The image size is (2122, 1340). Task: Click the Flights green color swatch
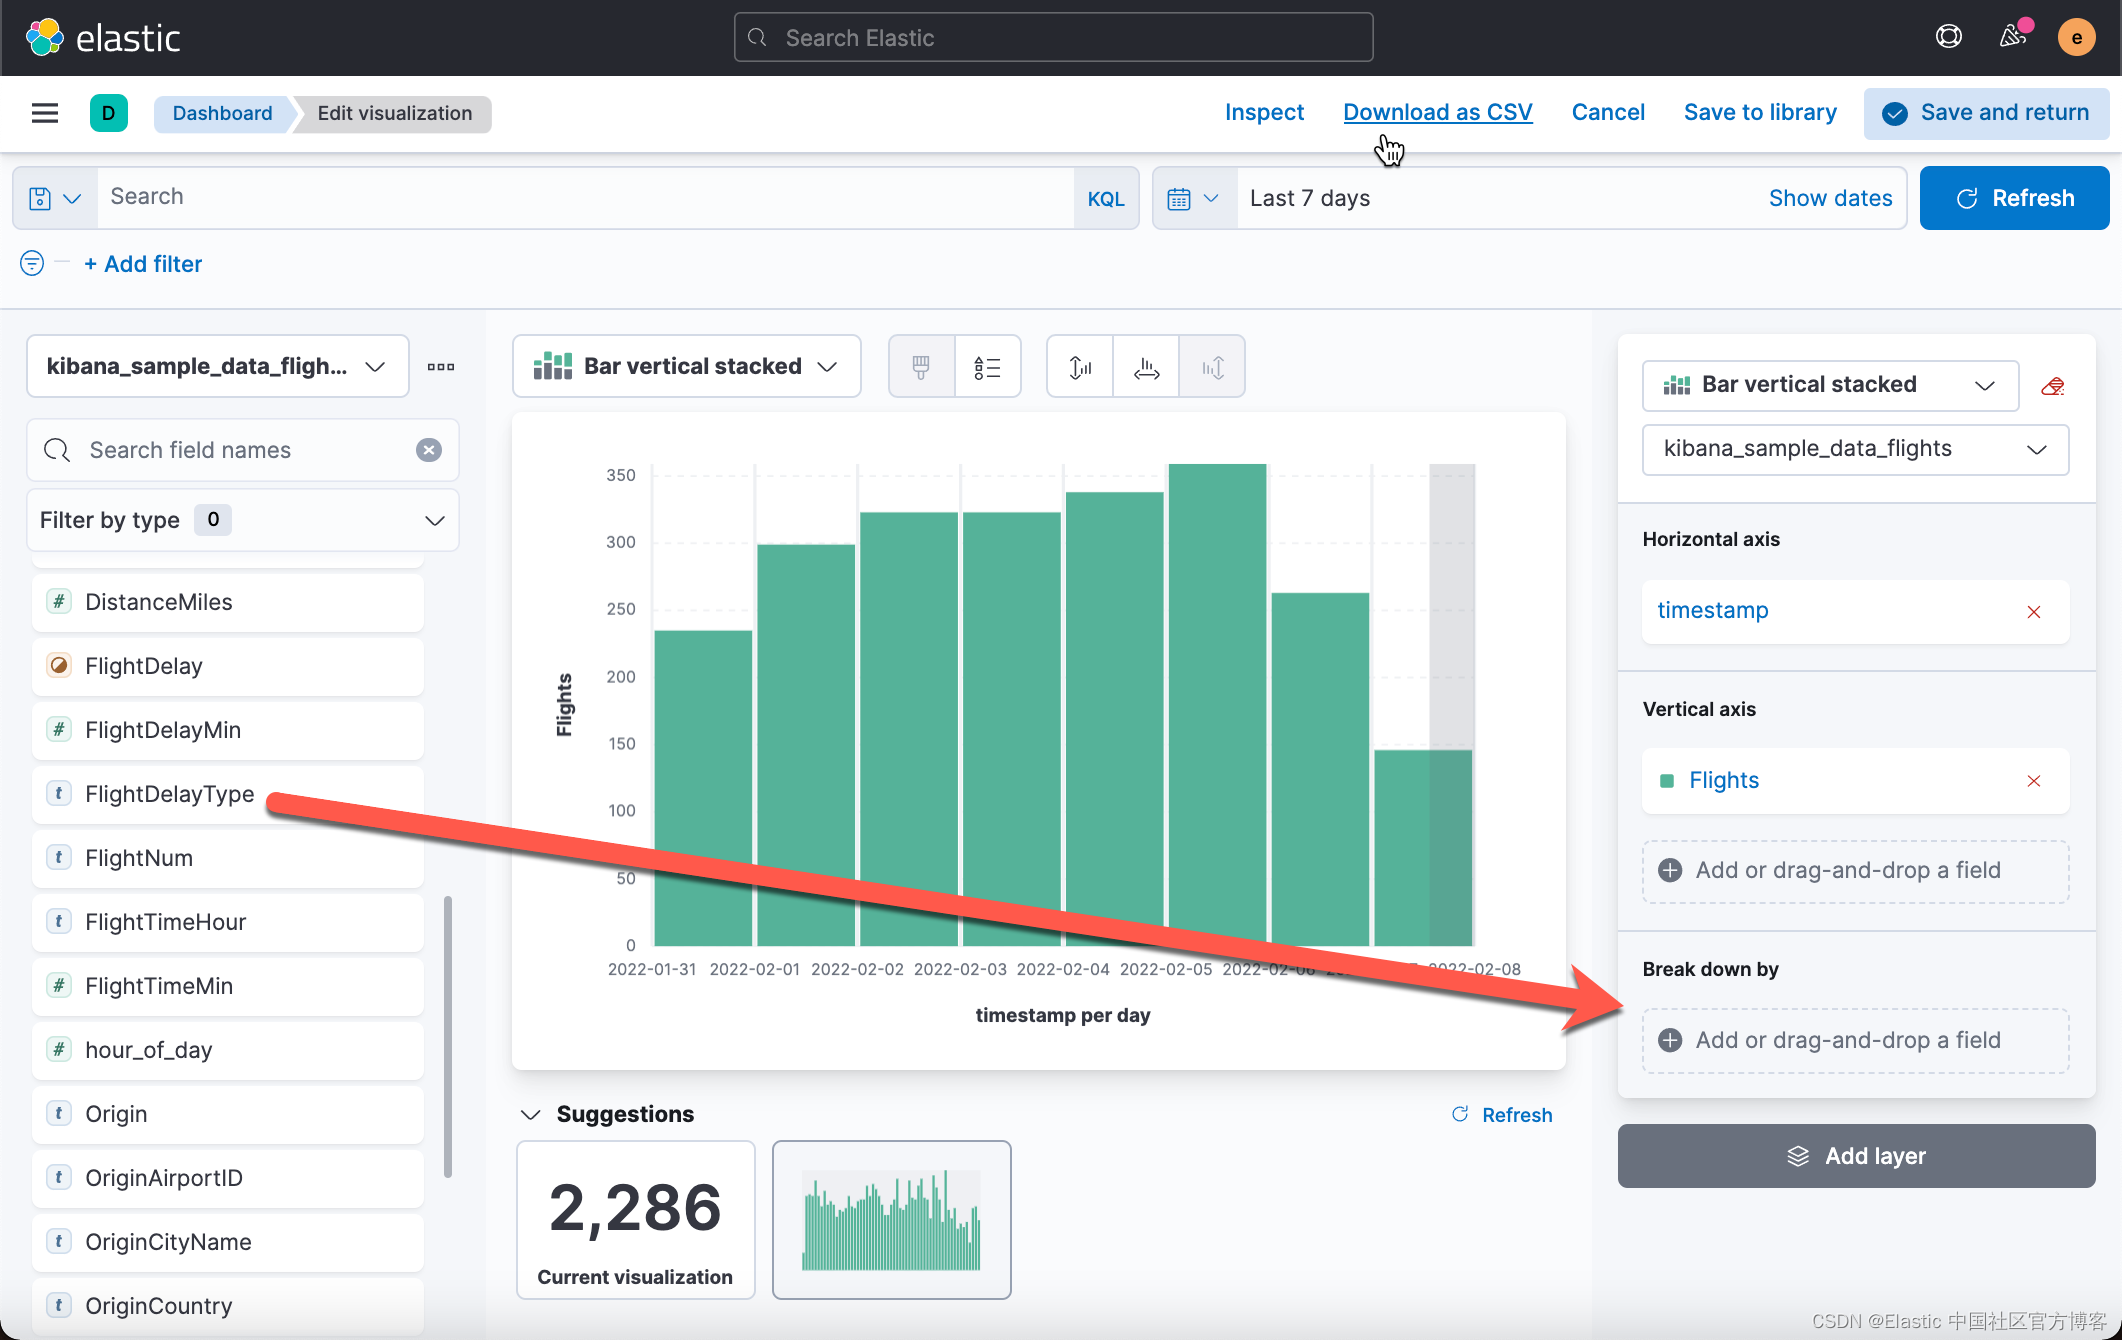(1667, 781)
